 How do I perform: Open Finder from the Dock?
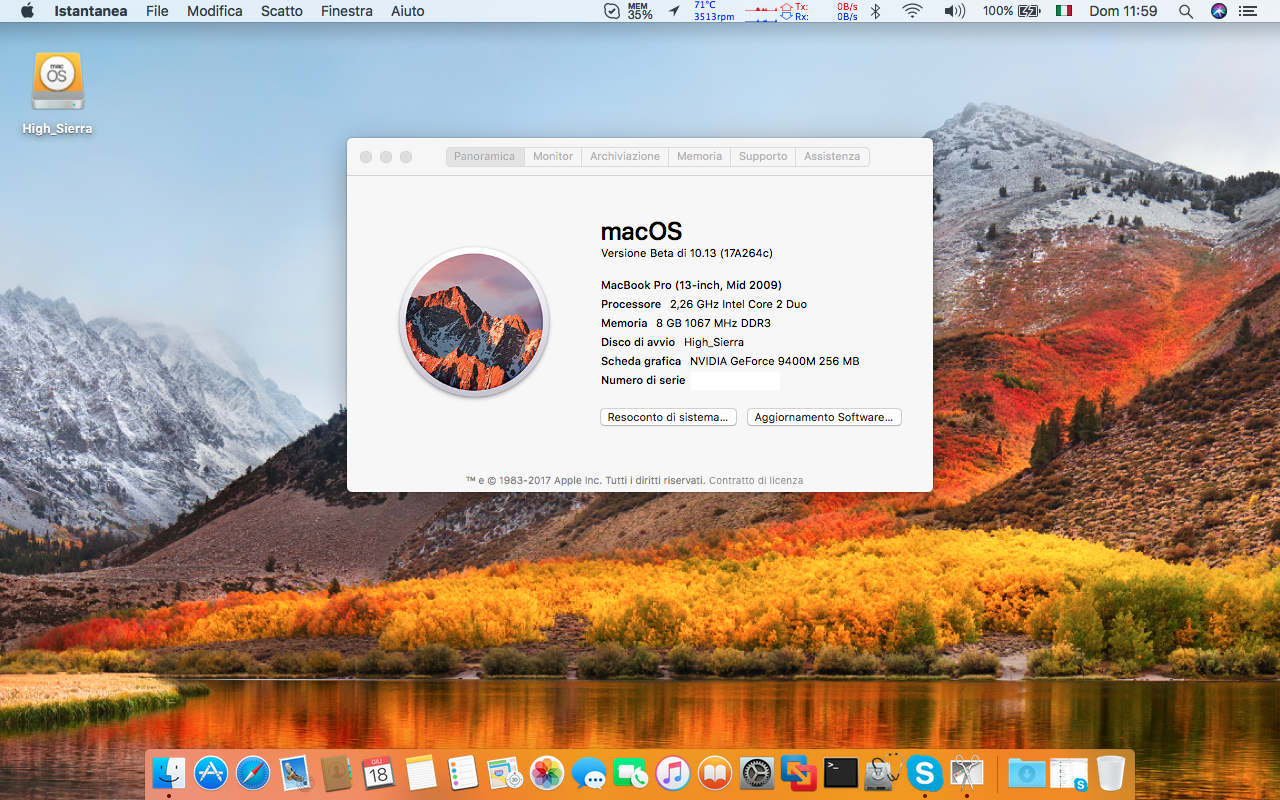coord(168,773)
